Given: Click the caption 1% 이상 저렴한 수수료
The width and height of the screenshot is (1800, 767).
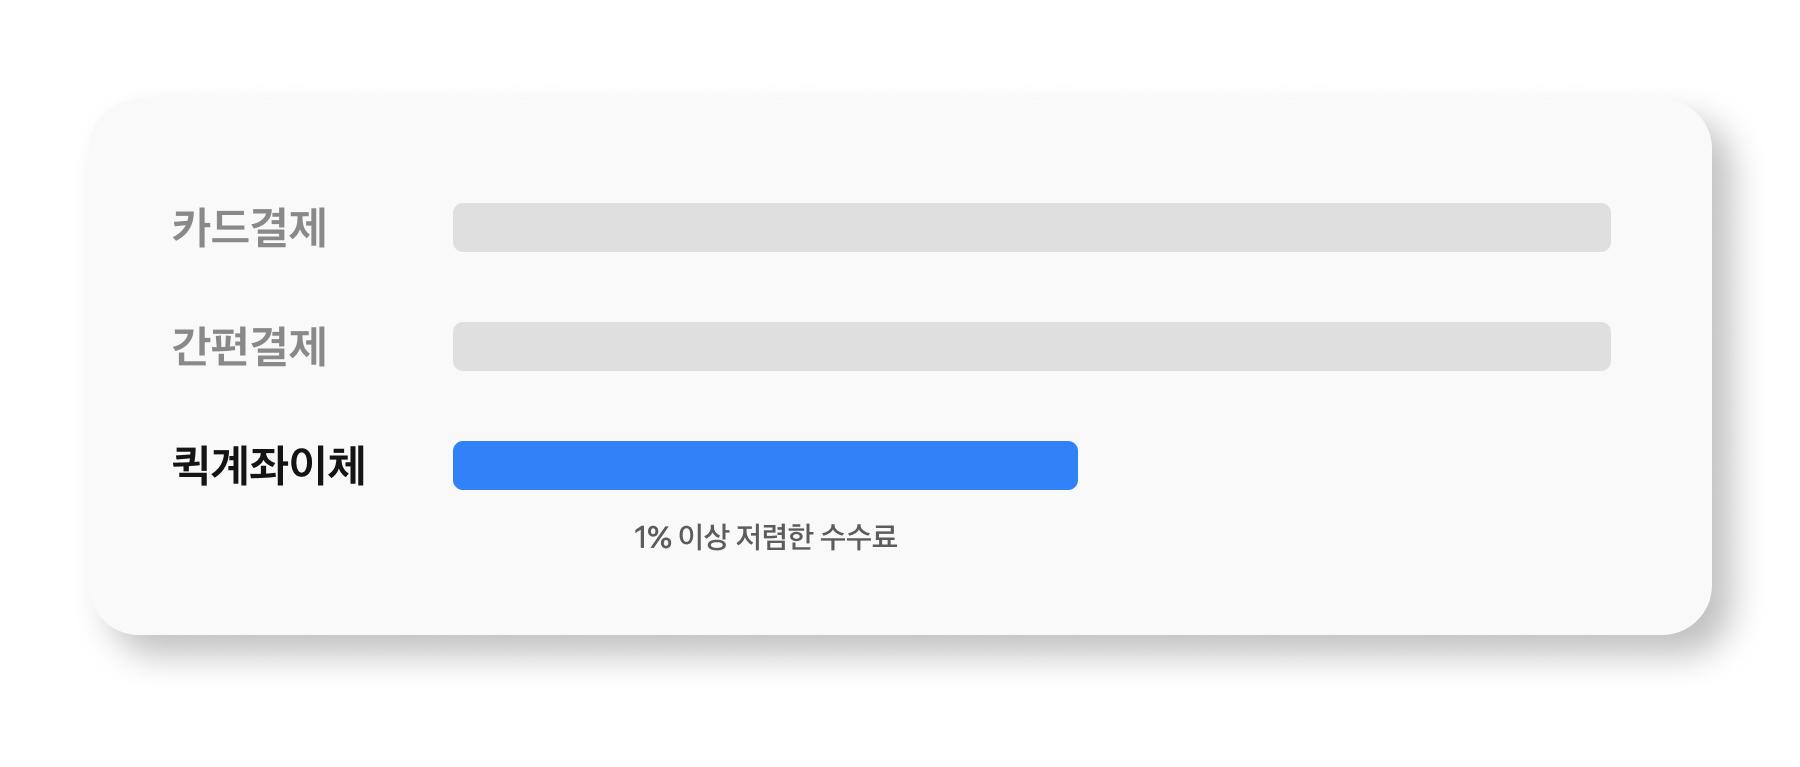Looking at the screenshot, I should 765,537.
